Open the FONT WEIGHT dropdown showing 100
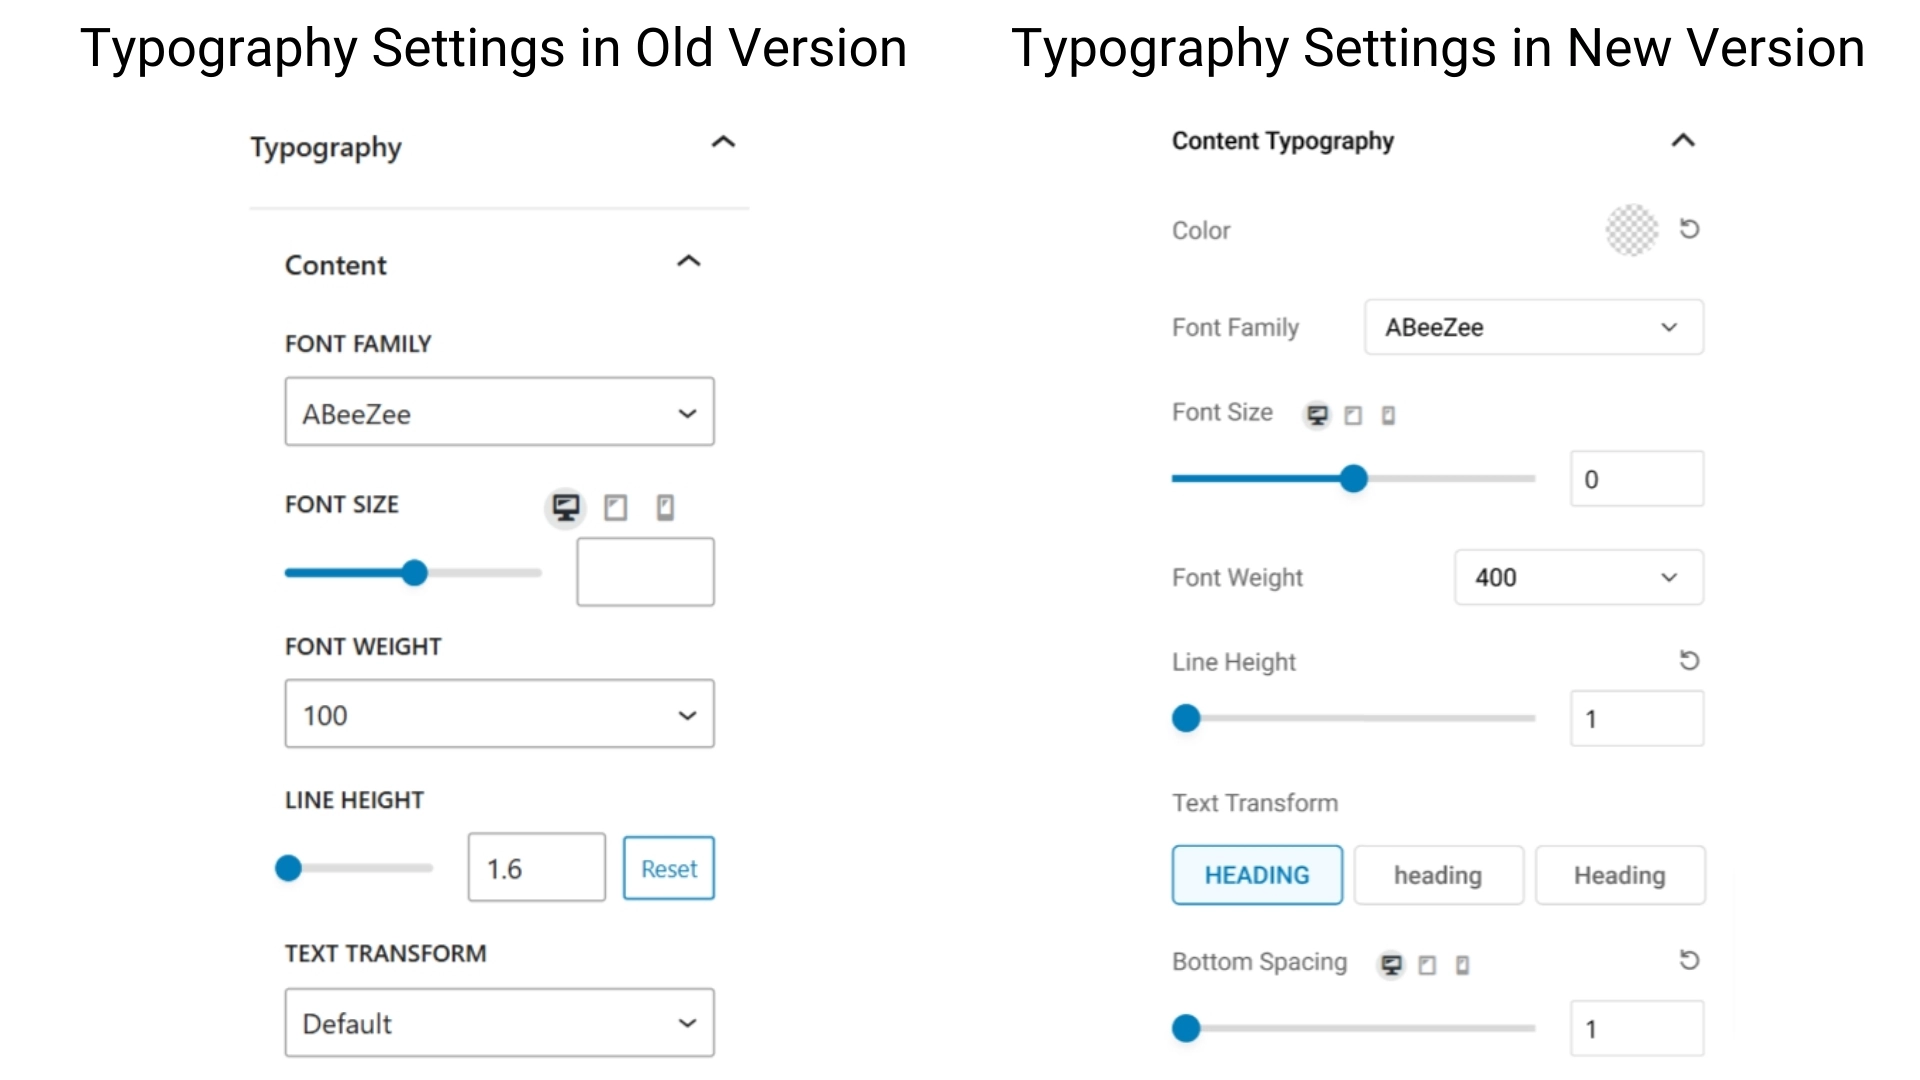The image size is (1920, 1080). (x=499, y=714)
